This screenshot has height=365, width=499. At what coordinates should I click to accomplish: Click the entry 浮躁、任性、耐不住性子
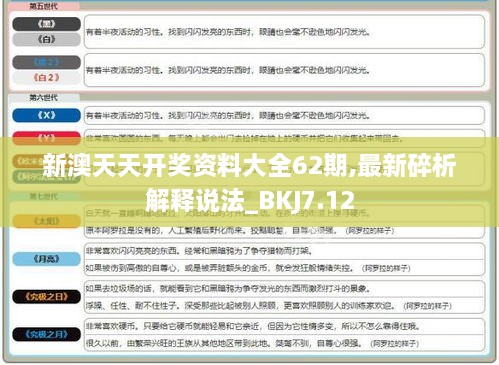[284, 306]
